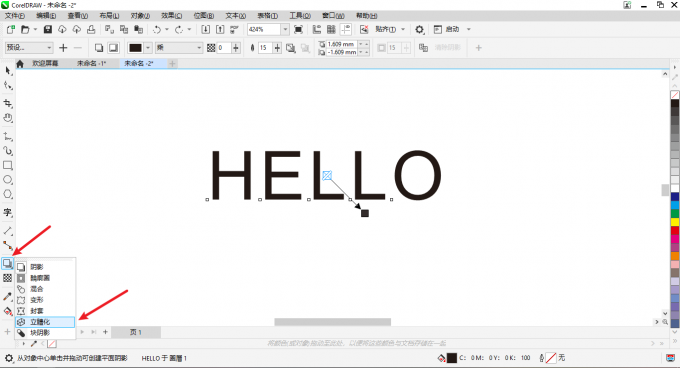
Task: Switch to the 未命名 -1 document tab
Action: 92,63
